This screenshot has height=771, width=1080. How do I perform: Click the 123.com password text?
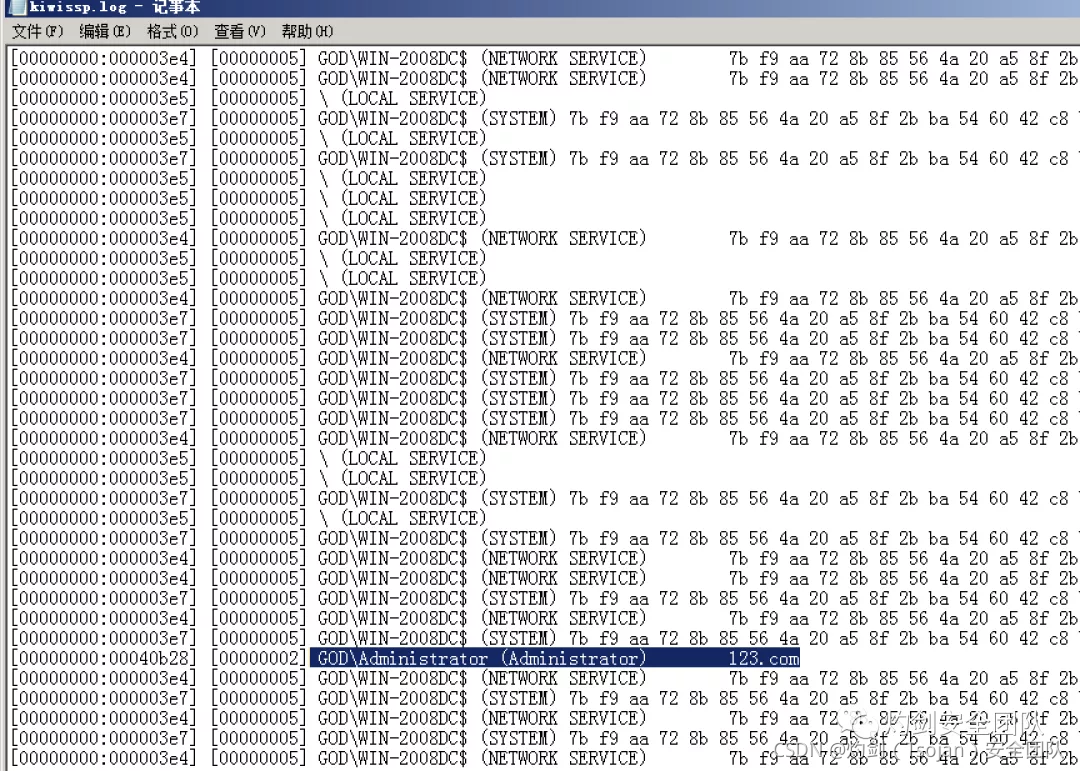pyautogui.click(x=764, y=659)
